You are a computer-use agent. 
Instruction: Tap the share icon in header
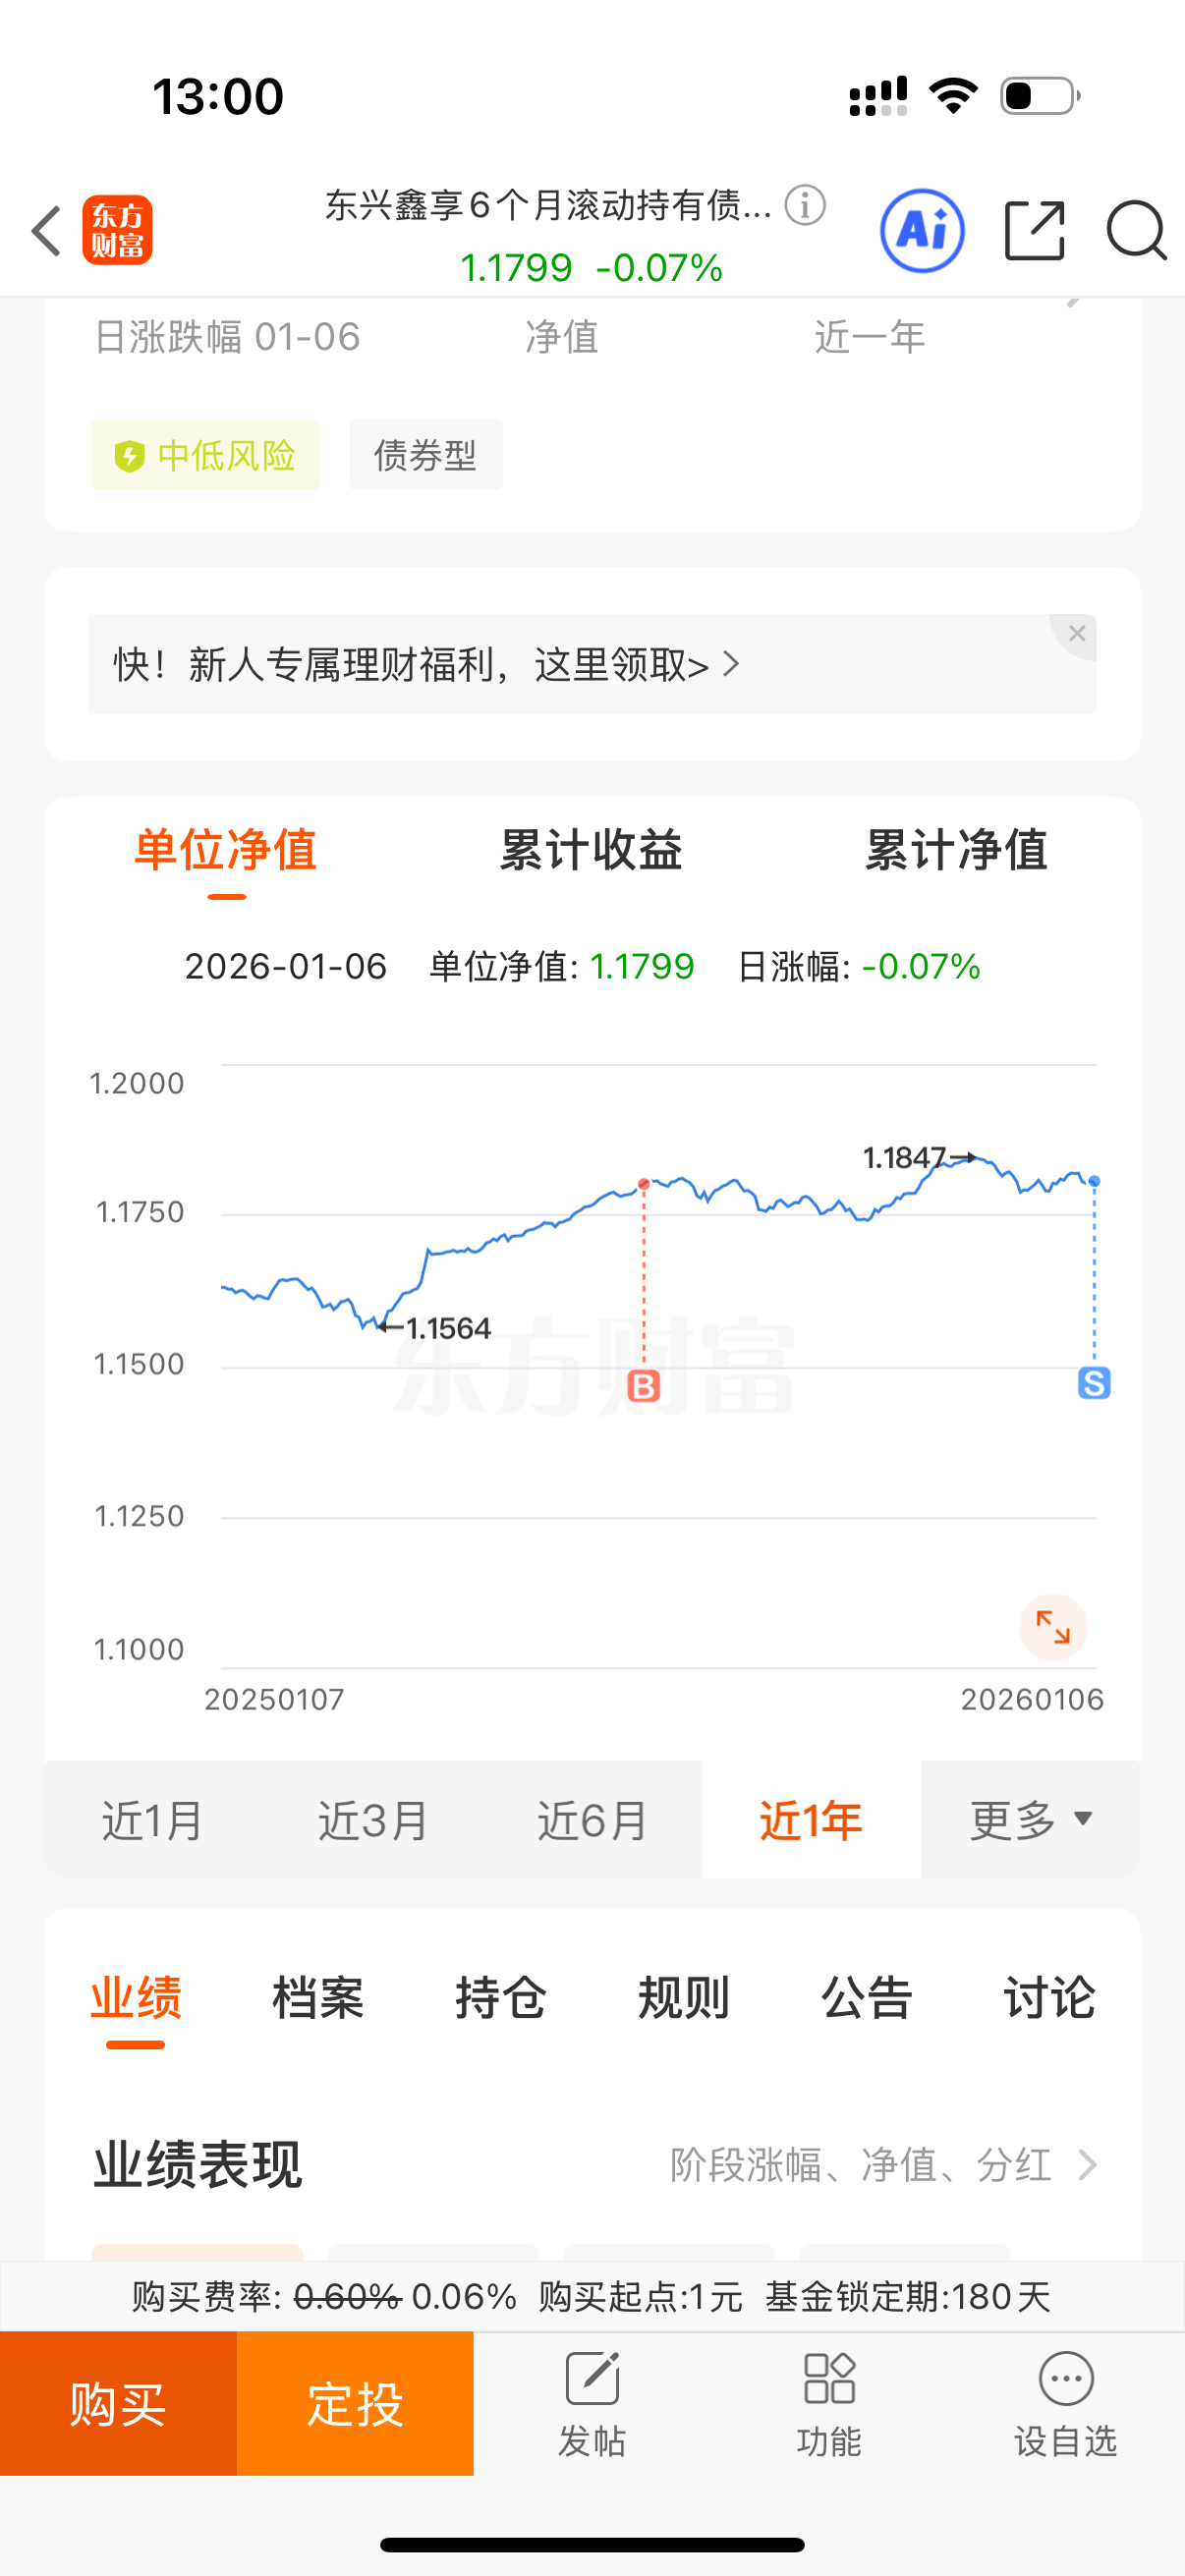click(x=1034, y=231)
